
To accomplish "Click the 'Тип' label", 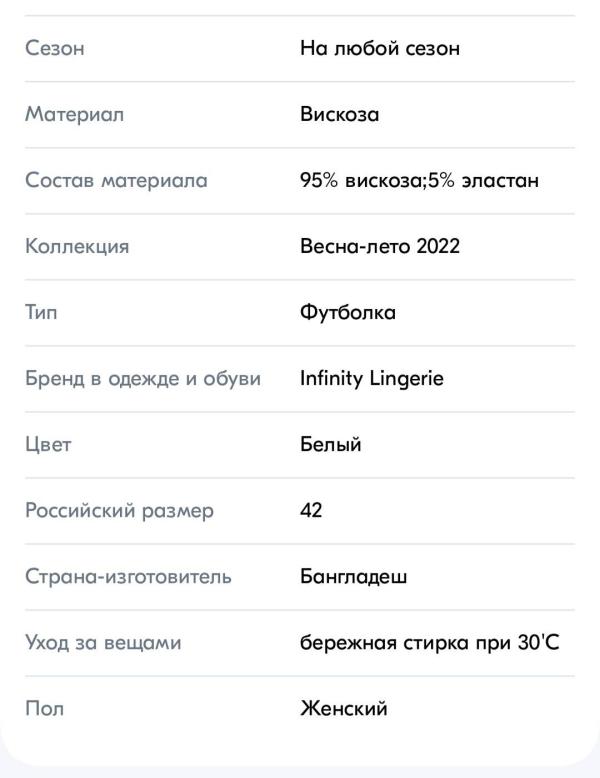I will [41, 313].
